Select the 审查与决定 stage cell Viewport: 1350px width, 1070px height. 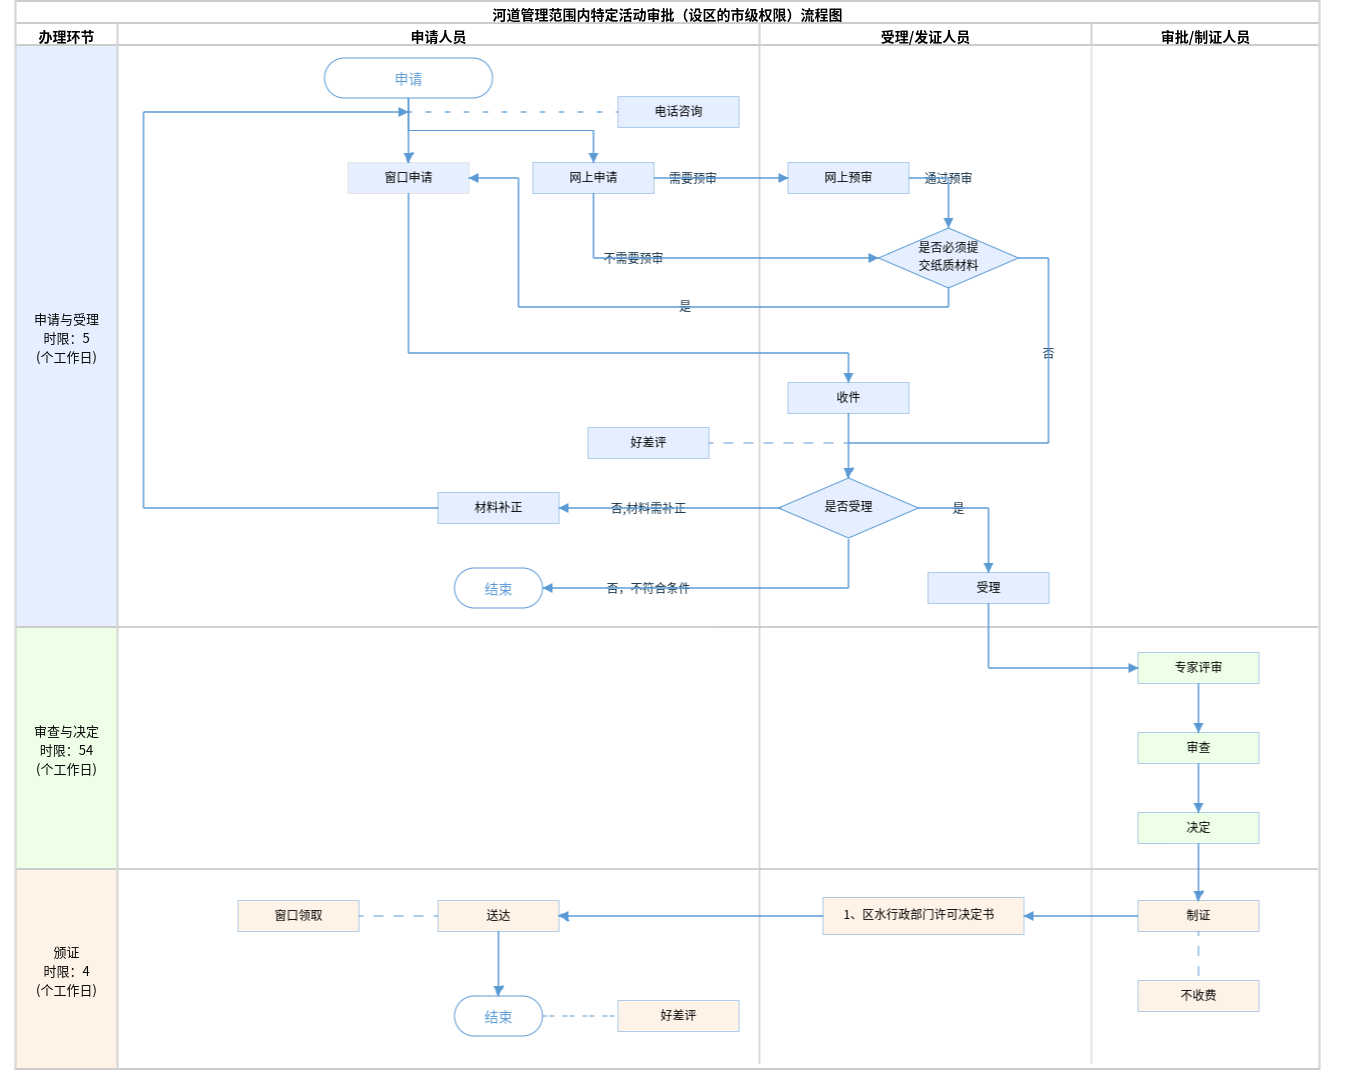(x=66, y=749)
